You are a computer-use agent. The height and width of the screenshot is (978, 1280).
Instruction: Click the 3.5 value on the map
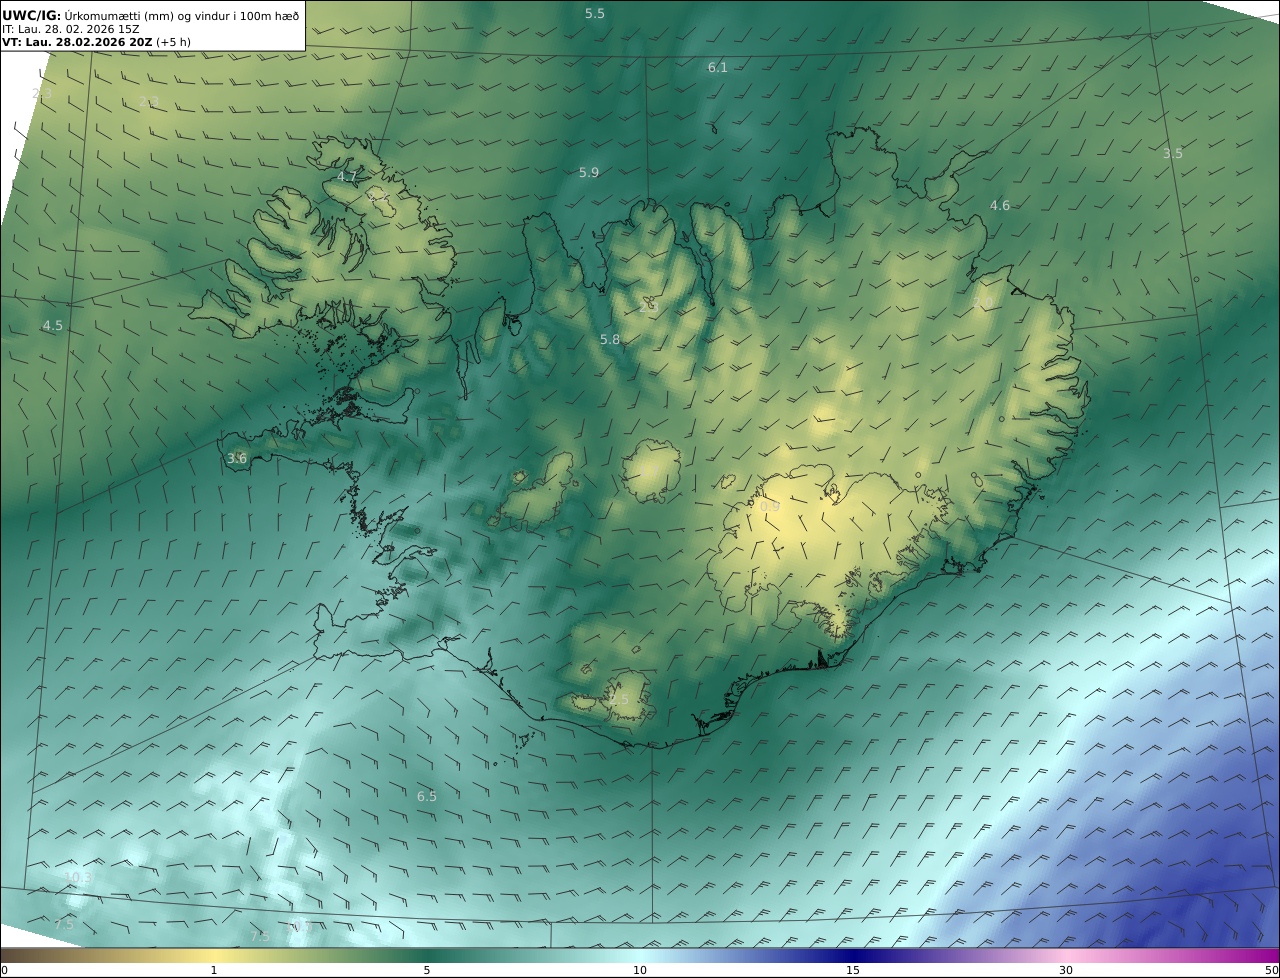1173,153
